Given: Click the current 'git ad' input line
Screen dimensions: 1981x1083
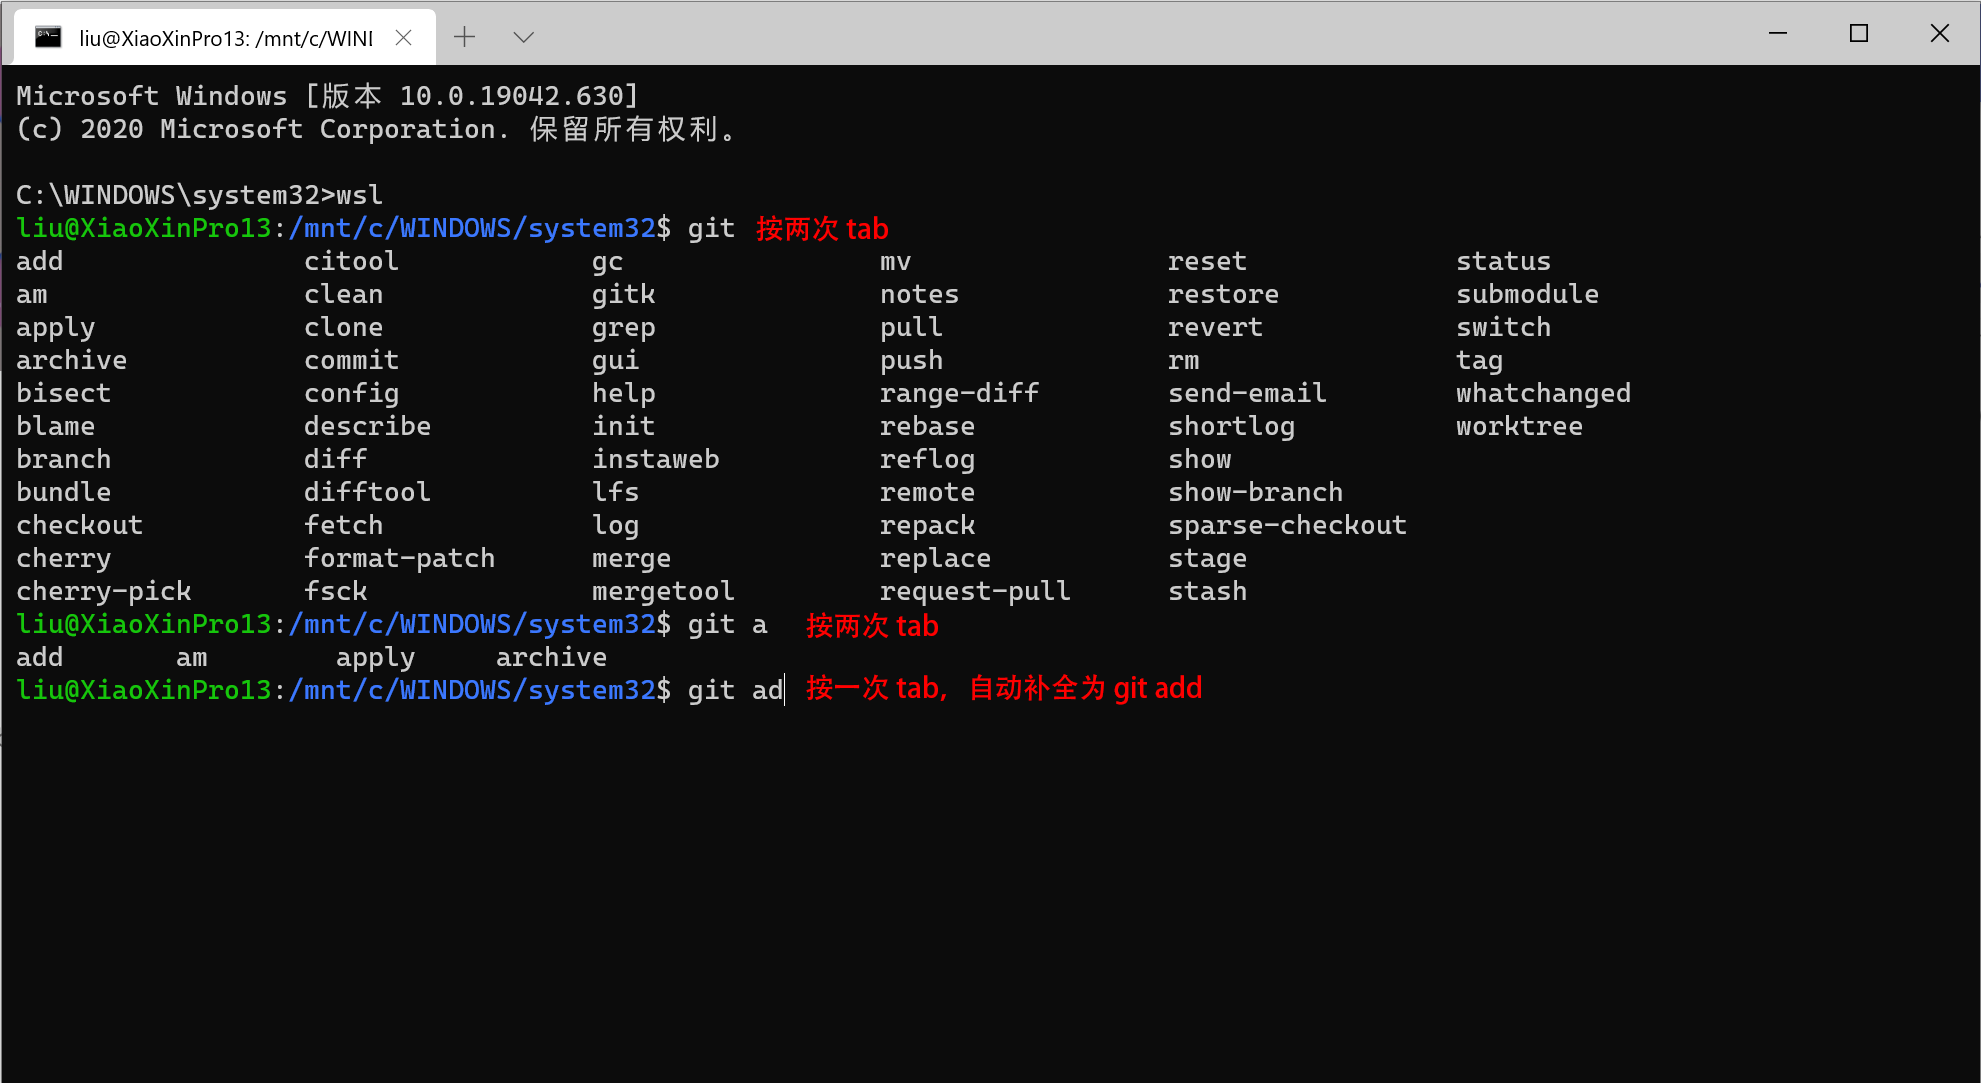Looking at the screenshot, I should pos(400,690).
